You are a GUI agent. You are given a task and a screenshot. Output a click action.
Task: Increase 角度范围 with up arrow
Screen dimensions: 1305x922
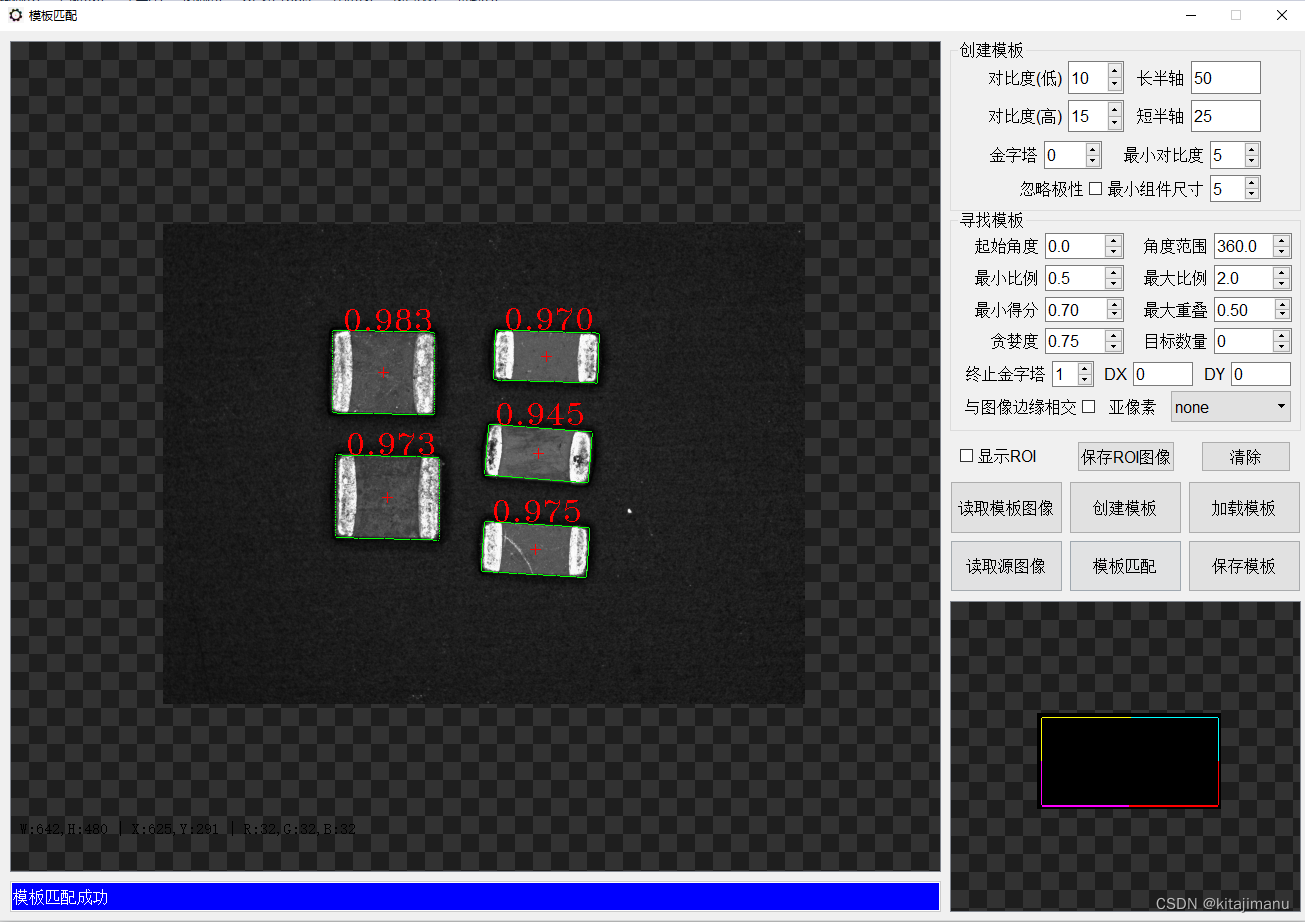tap(1283, 240)
